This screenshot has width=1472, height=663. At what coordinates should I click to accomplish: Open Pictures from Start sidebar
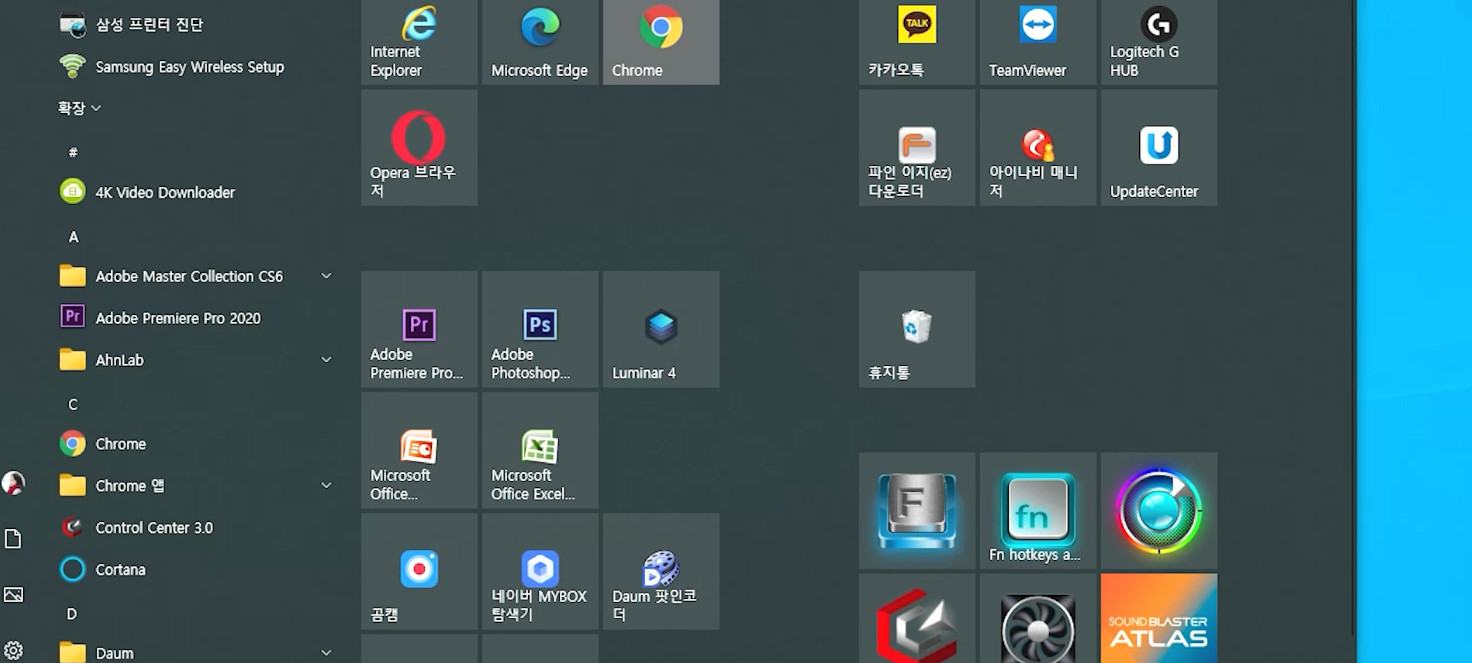coord(13,595)
